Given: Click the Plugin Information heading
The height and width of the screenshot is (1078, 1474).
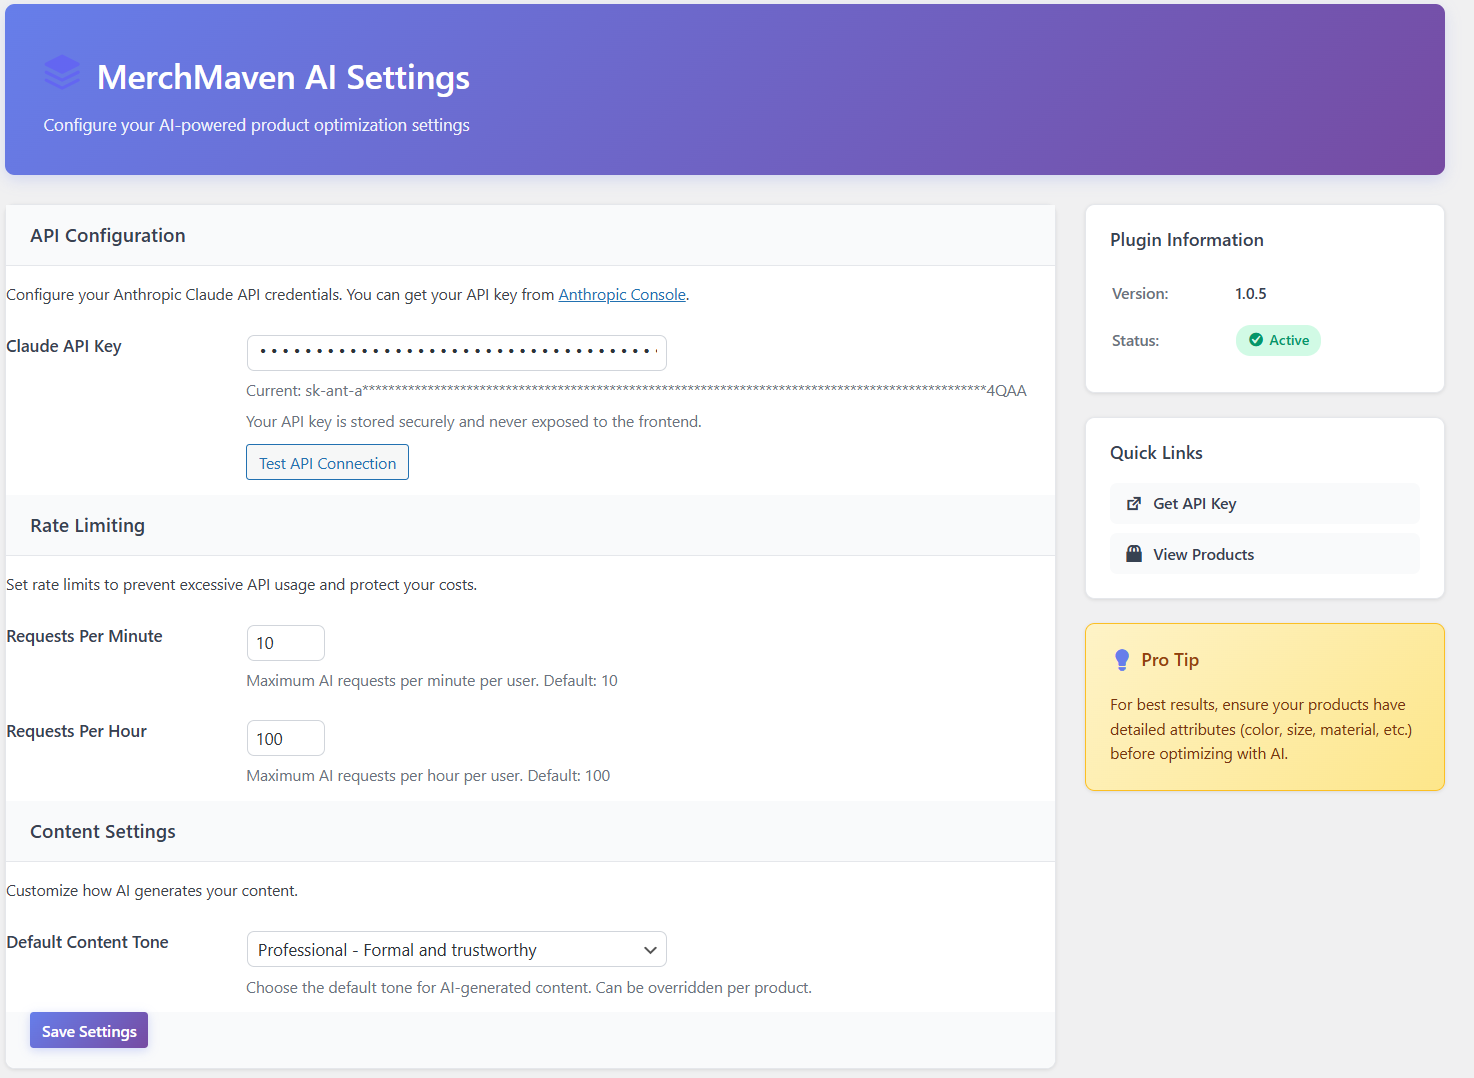Looking at the screenshot, I should [1187, 240].
